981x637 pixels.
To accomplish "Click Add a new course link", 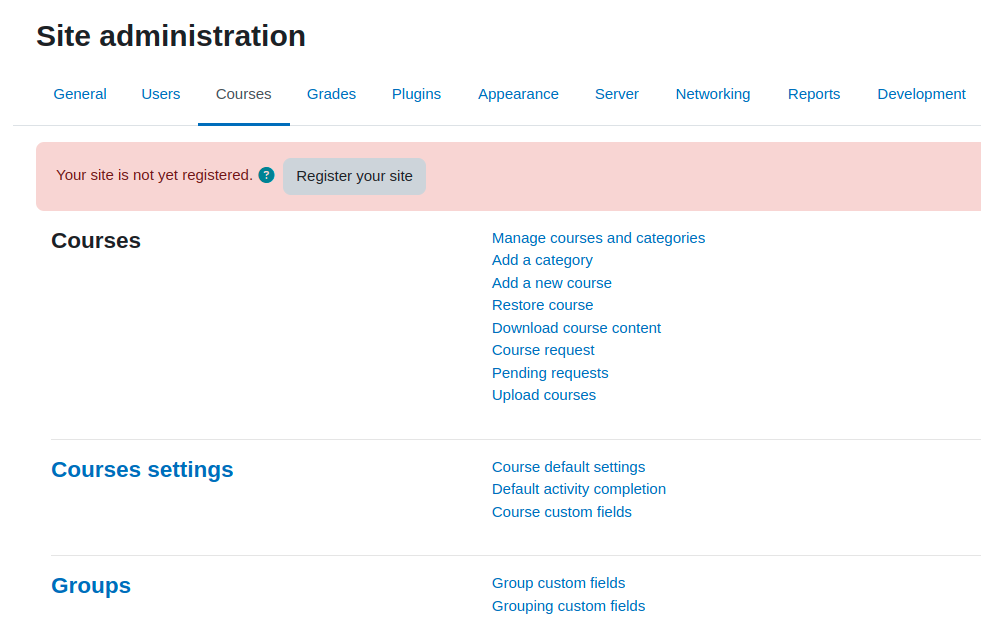I will [x=552, y=283].
